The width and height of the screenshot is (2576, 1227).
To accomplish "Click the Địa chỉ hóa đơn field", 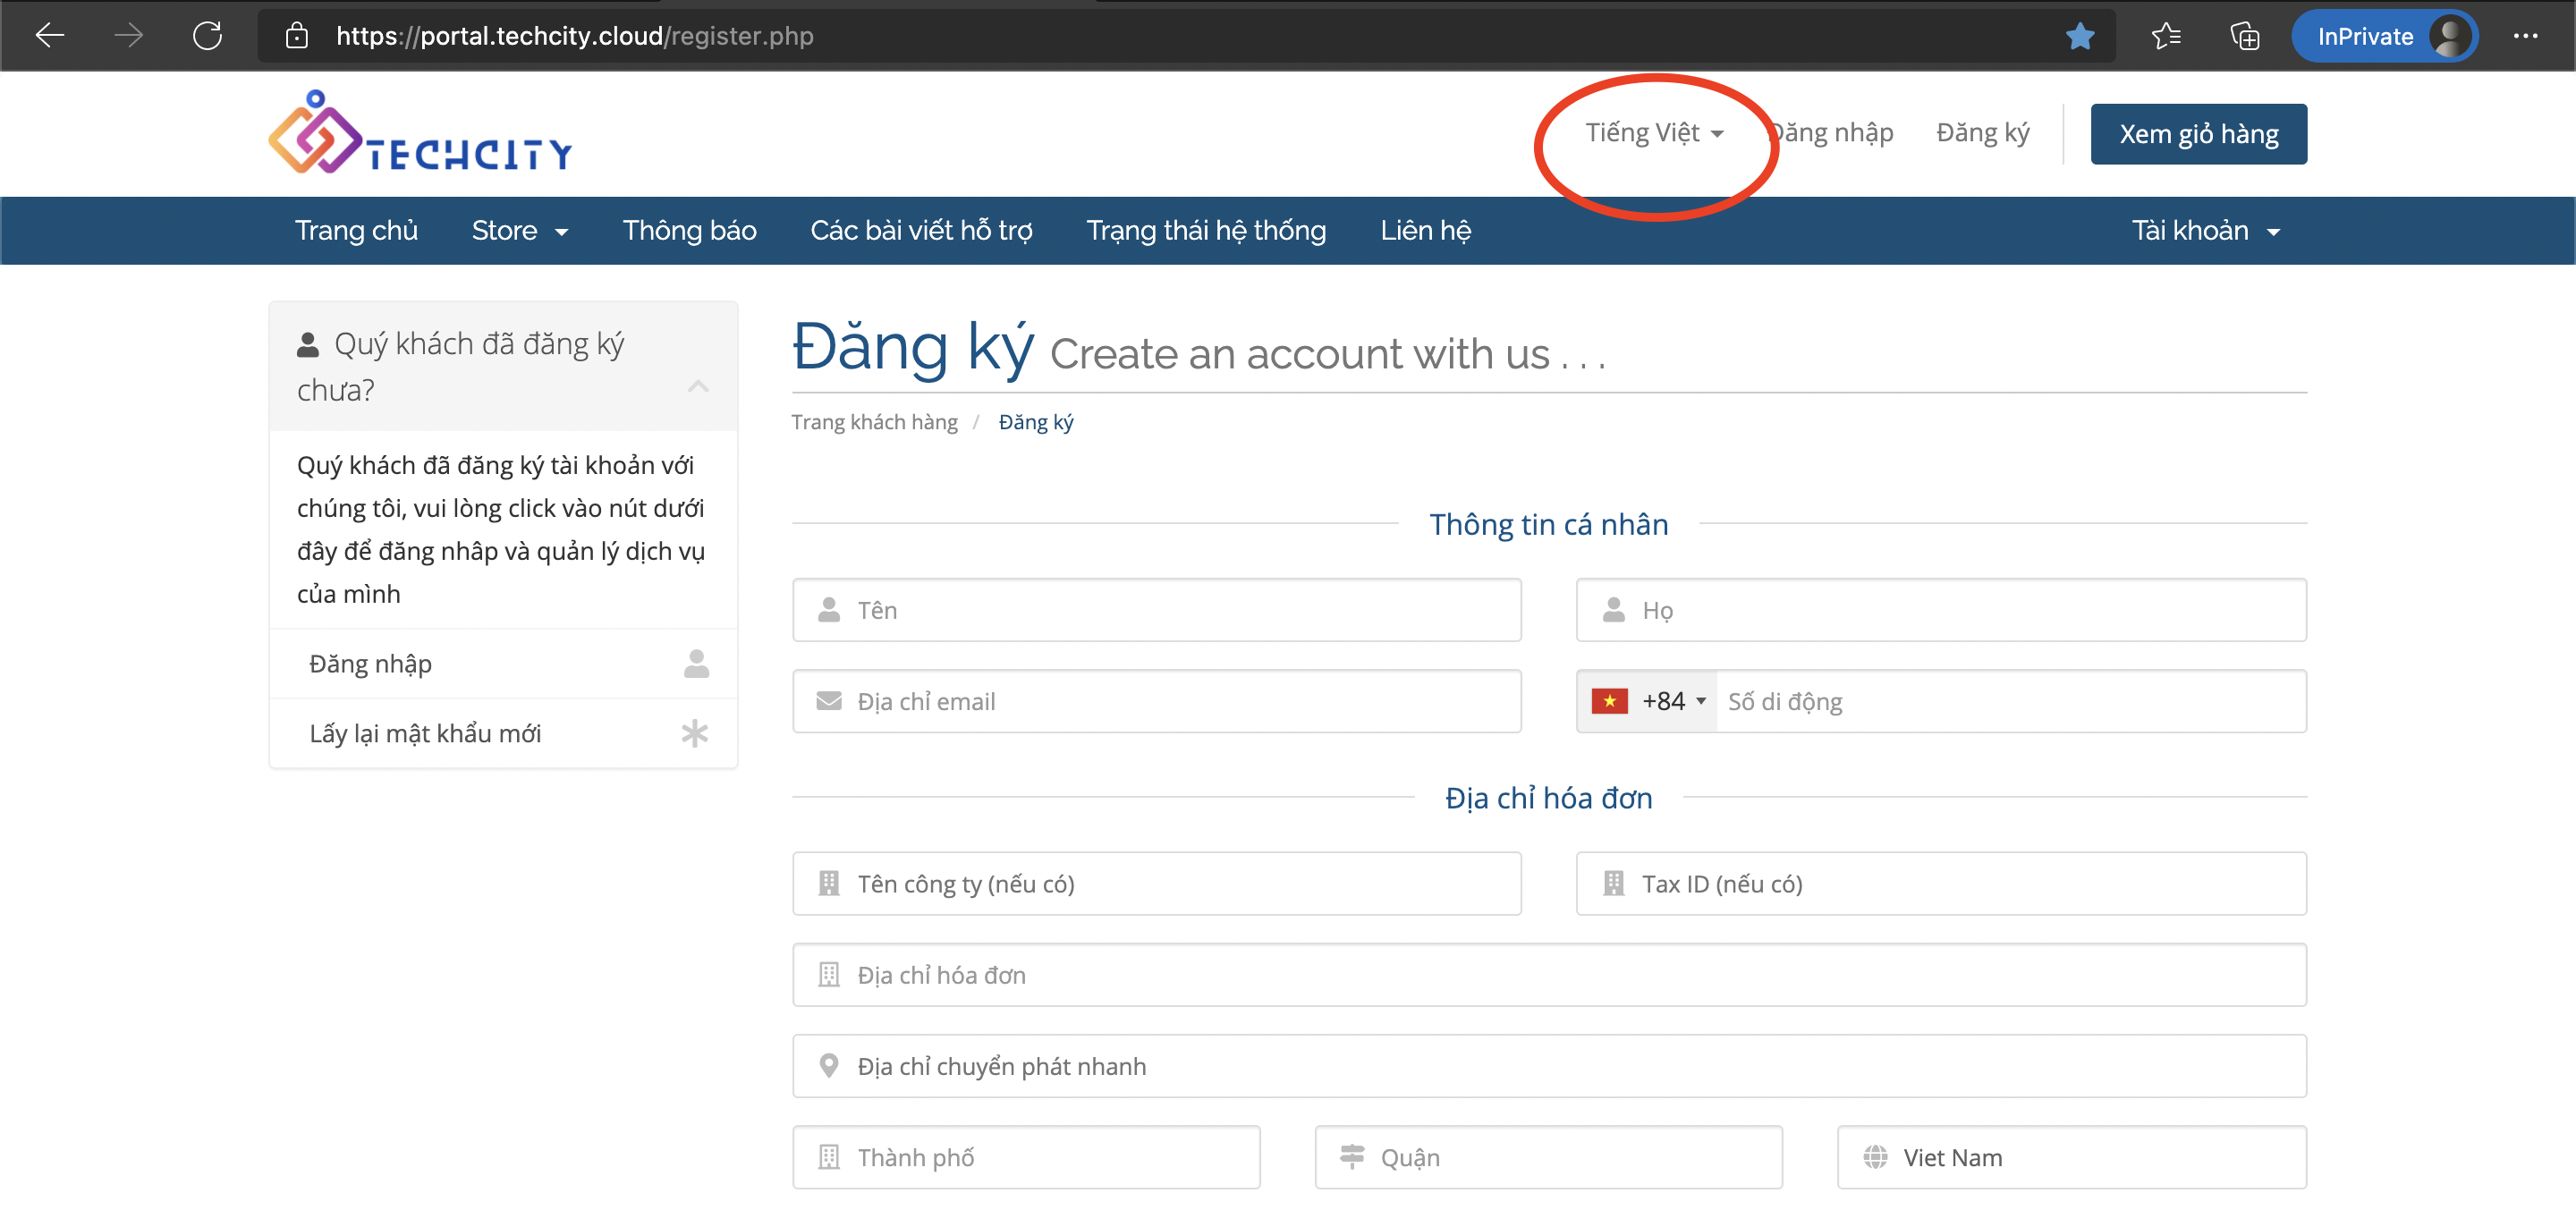I will click(x=1549, y=974).
